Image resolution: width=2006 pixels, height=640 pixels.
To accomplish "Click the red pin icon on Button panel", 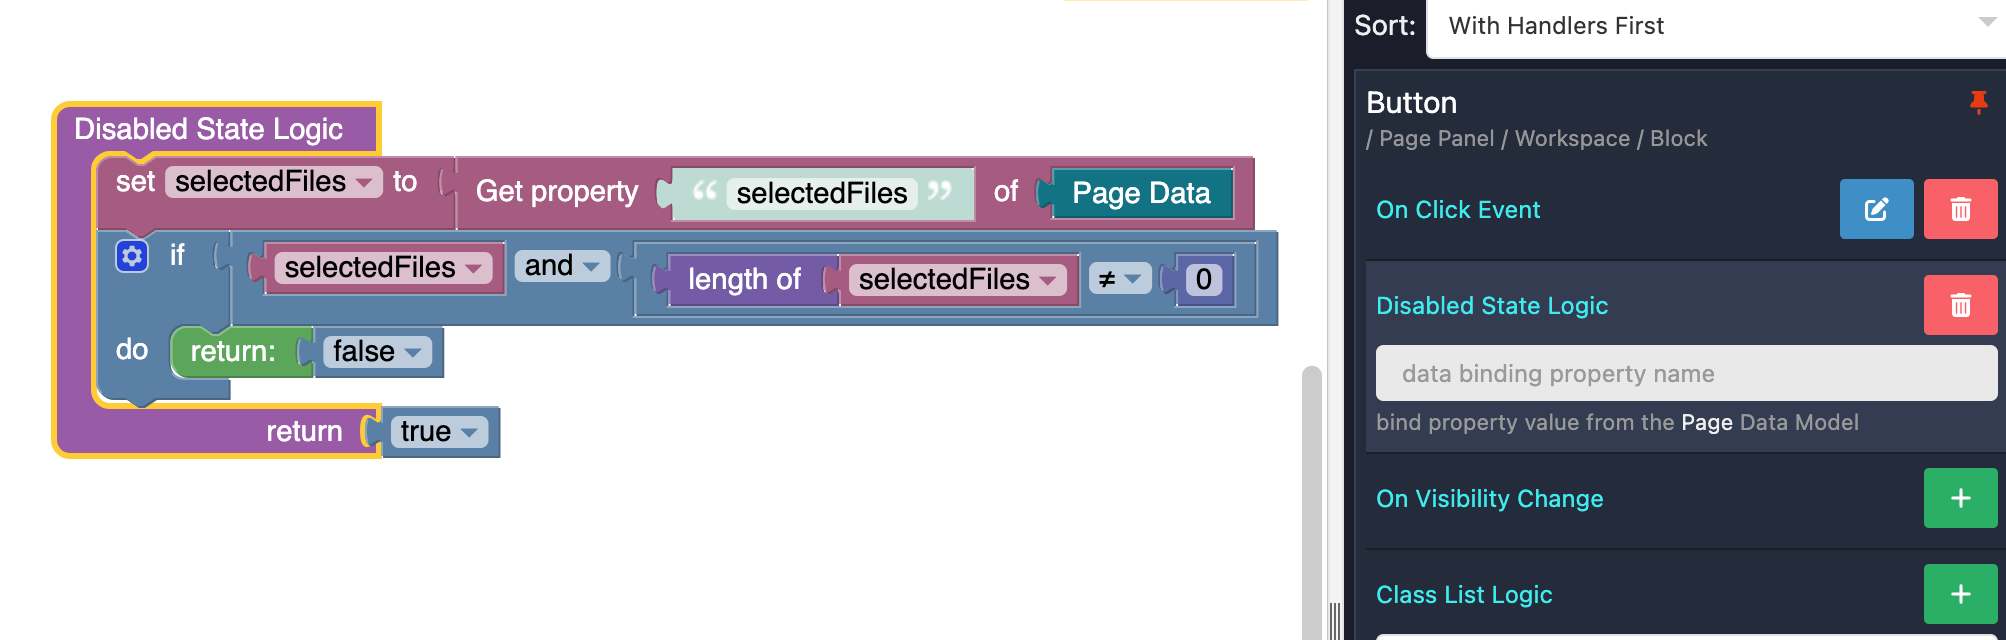I will point(1978,102).
